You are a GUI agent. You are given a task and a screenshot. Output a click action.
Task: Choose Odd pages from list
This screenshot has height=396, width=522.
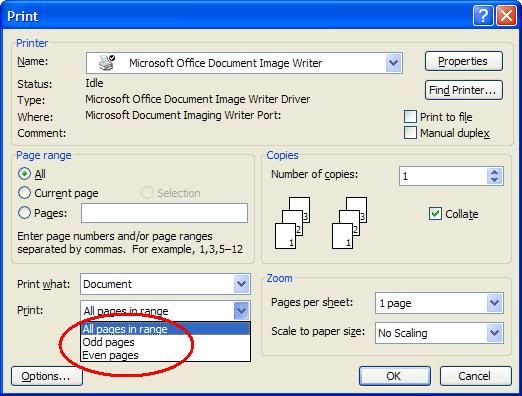(165, 342)
